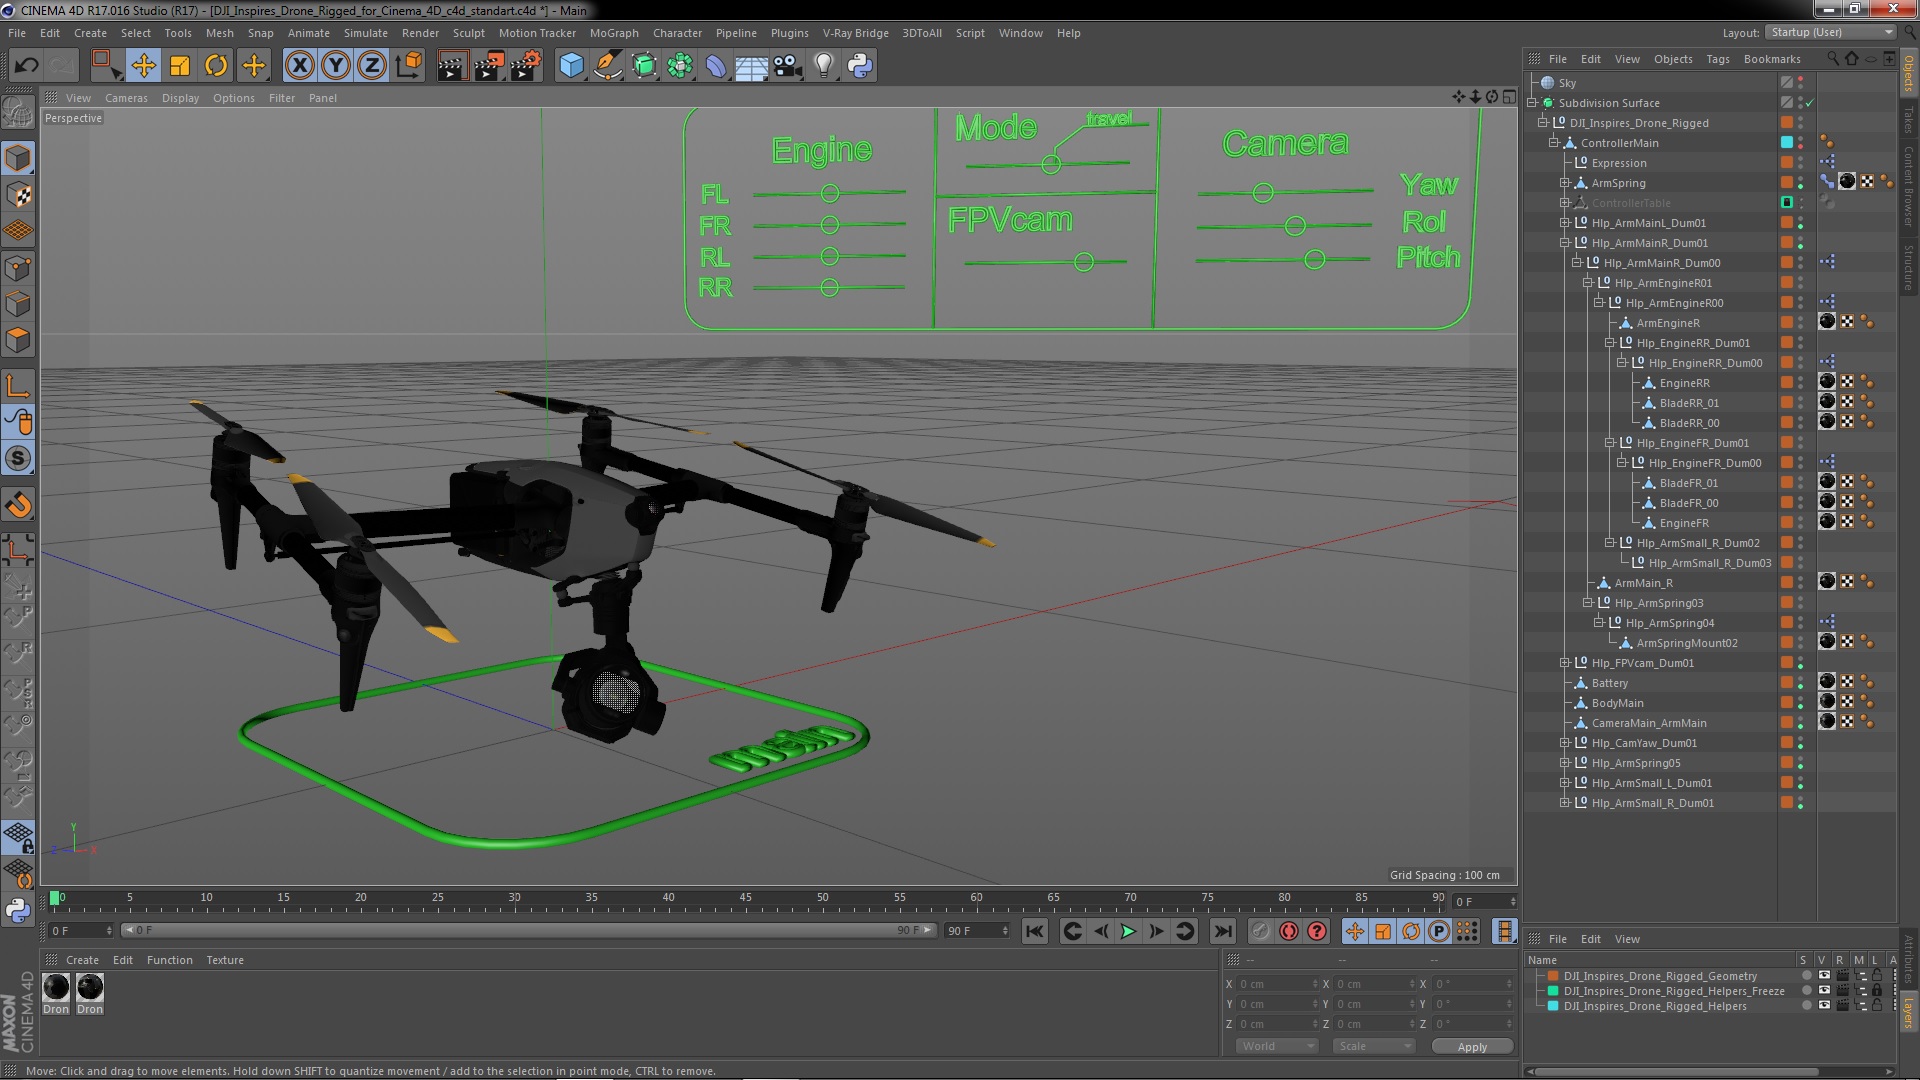Click first Dron material thumbnail
This screenshot has height=1080, width=1920.
pos(56,988)
